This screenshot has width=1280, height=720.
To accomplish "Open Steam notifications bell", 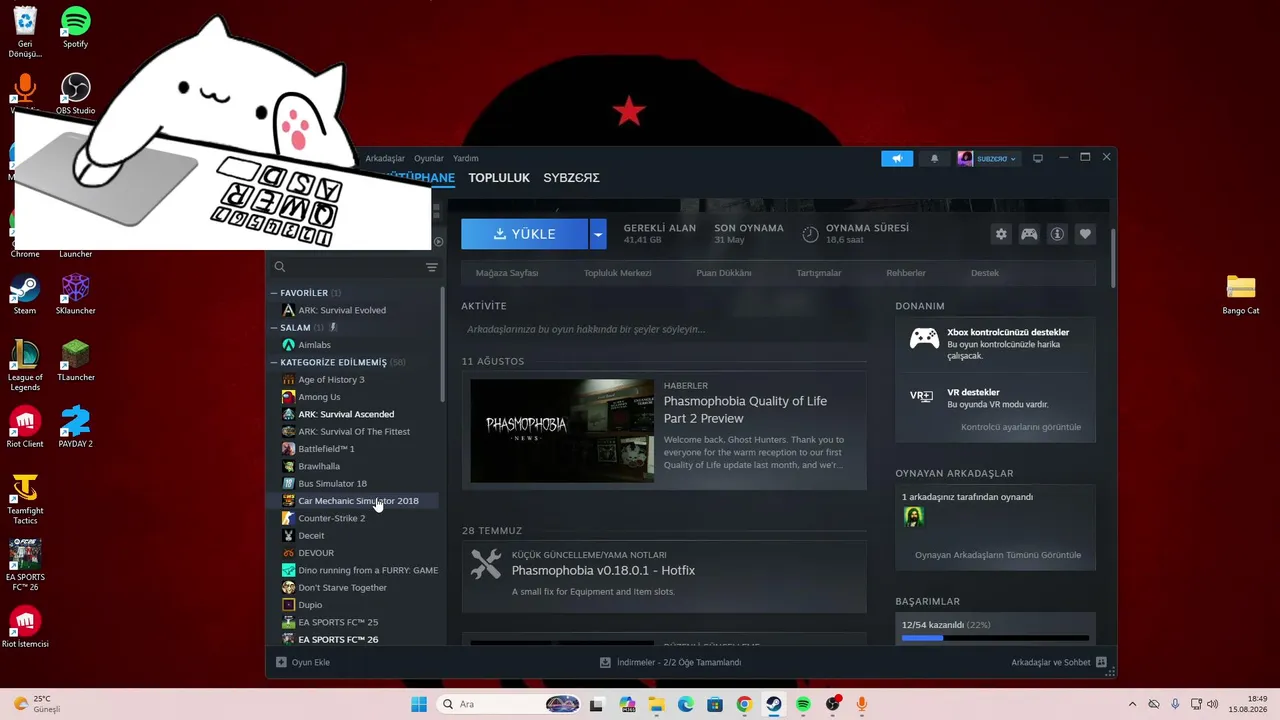I will pos(935,158).
